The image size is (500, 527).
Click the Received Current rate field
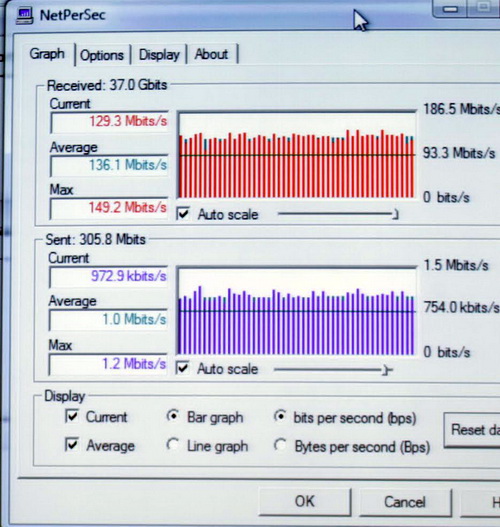click(109, 122)
